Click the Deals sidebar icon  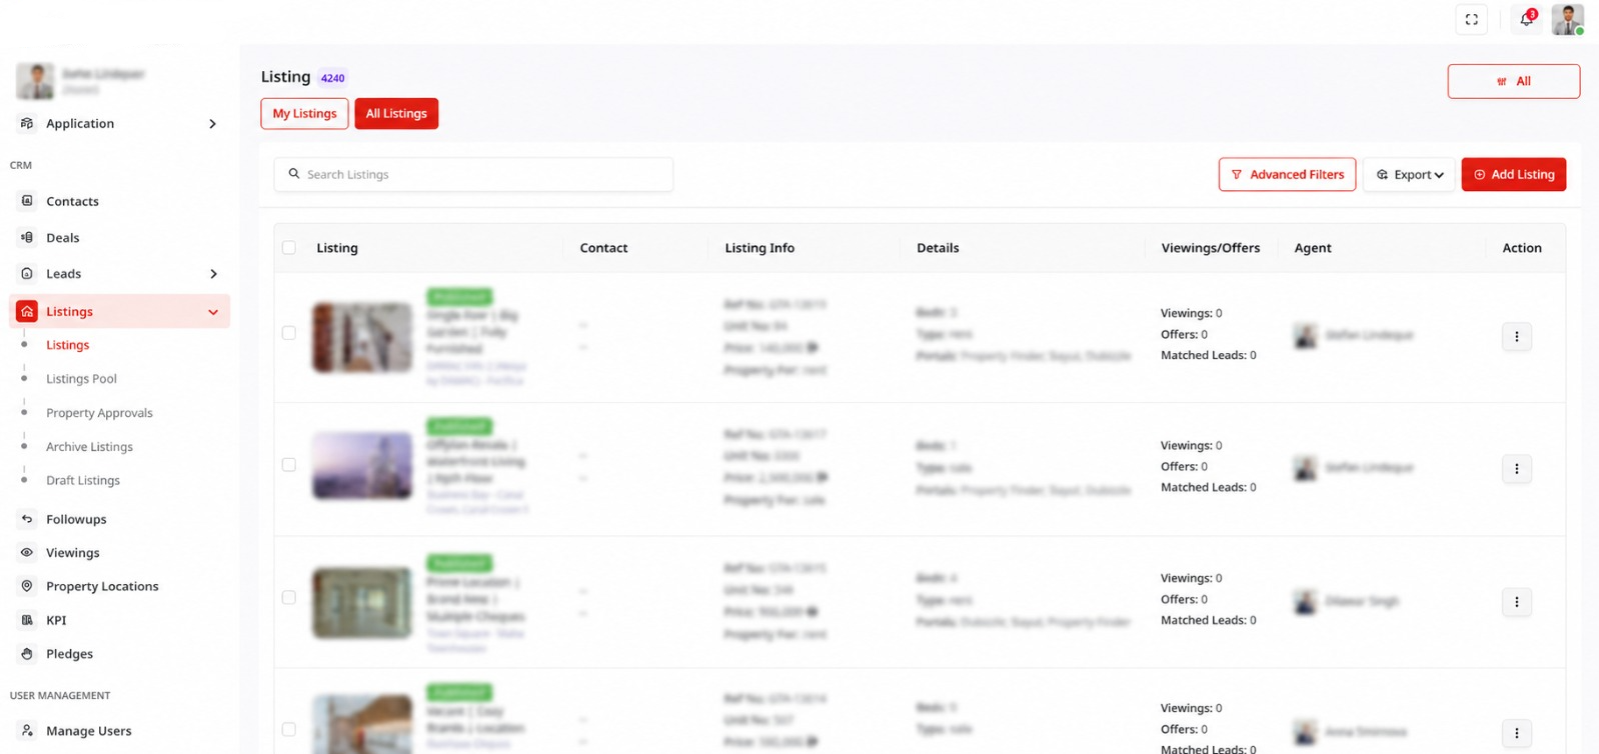pos(27,237)
